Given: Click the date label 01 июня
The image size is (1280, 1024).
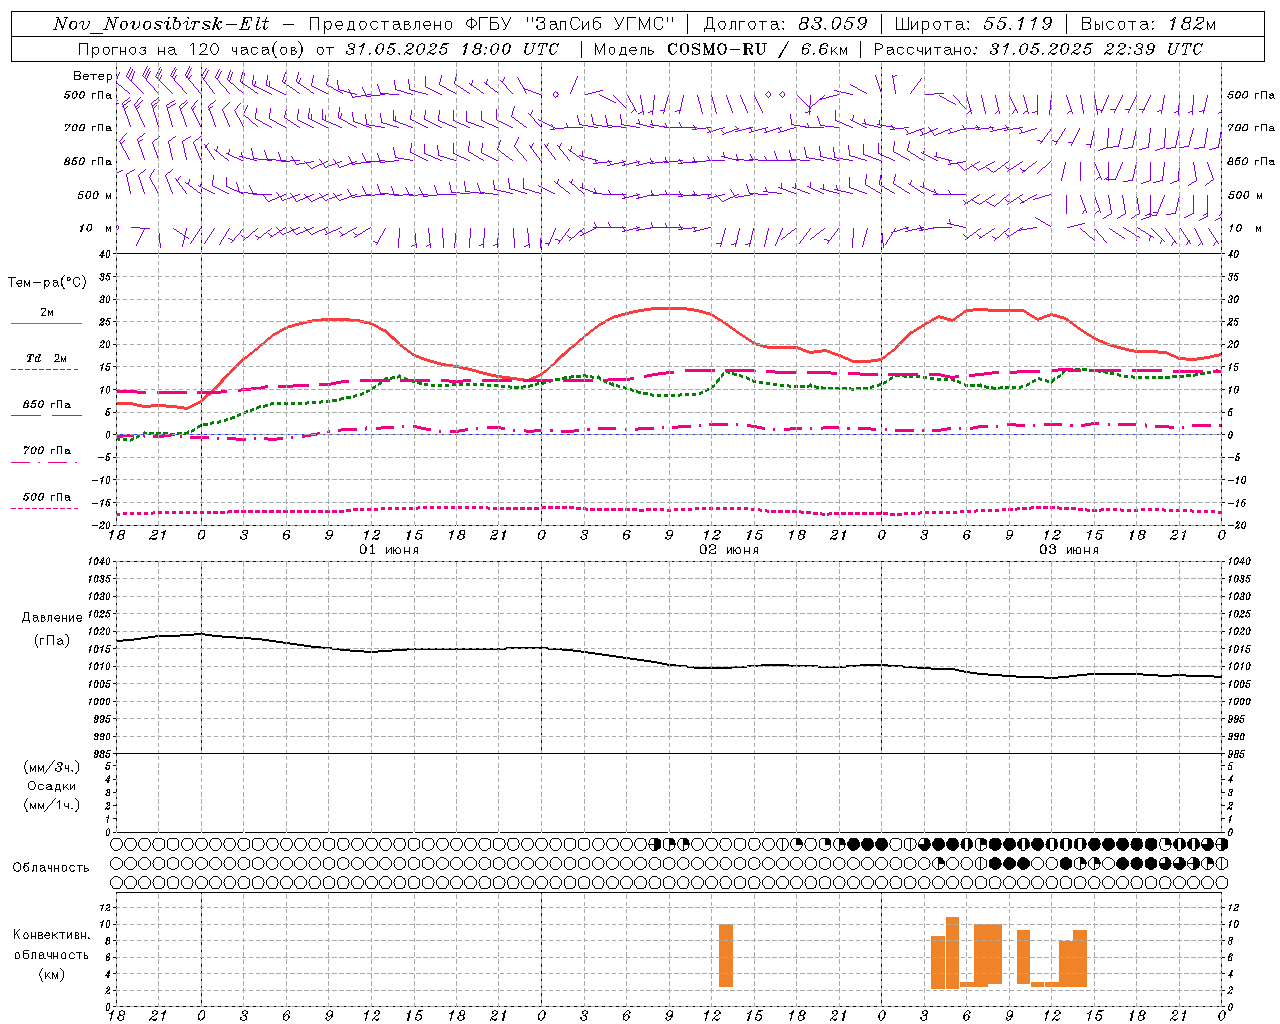Looking at the screenshot, I should pyautogui.click(x=389, y=550).
